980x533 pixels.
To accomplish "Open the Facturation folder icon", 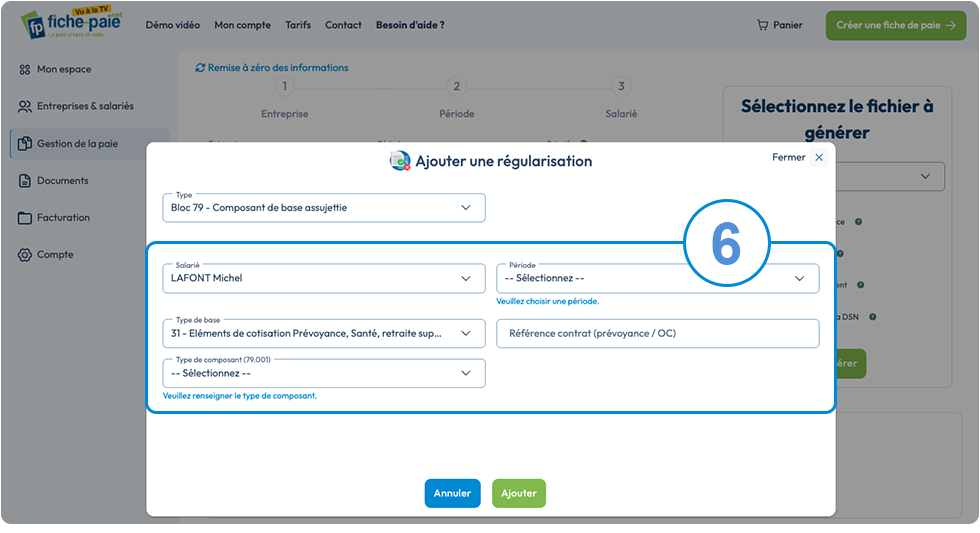I will point(24,217).
